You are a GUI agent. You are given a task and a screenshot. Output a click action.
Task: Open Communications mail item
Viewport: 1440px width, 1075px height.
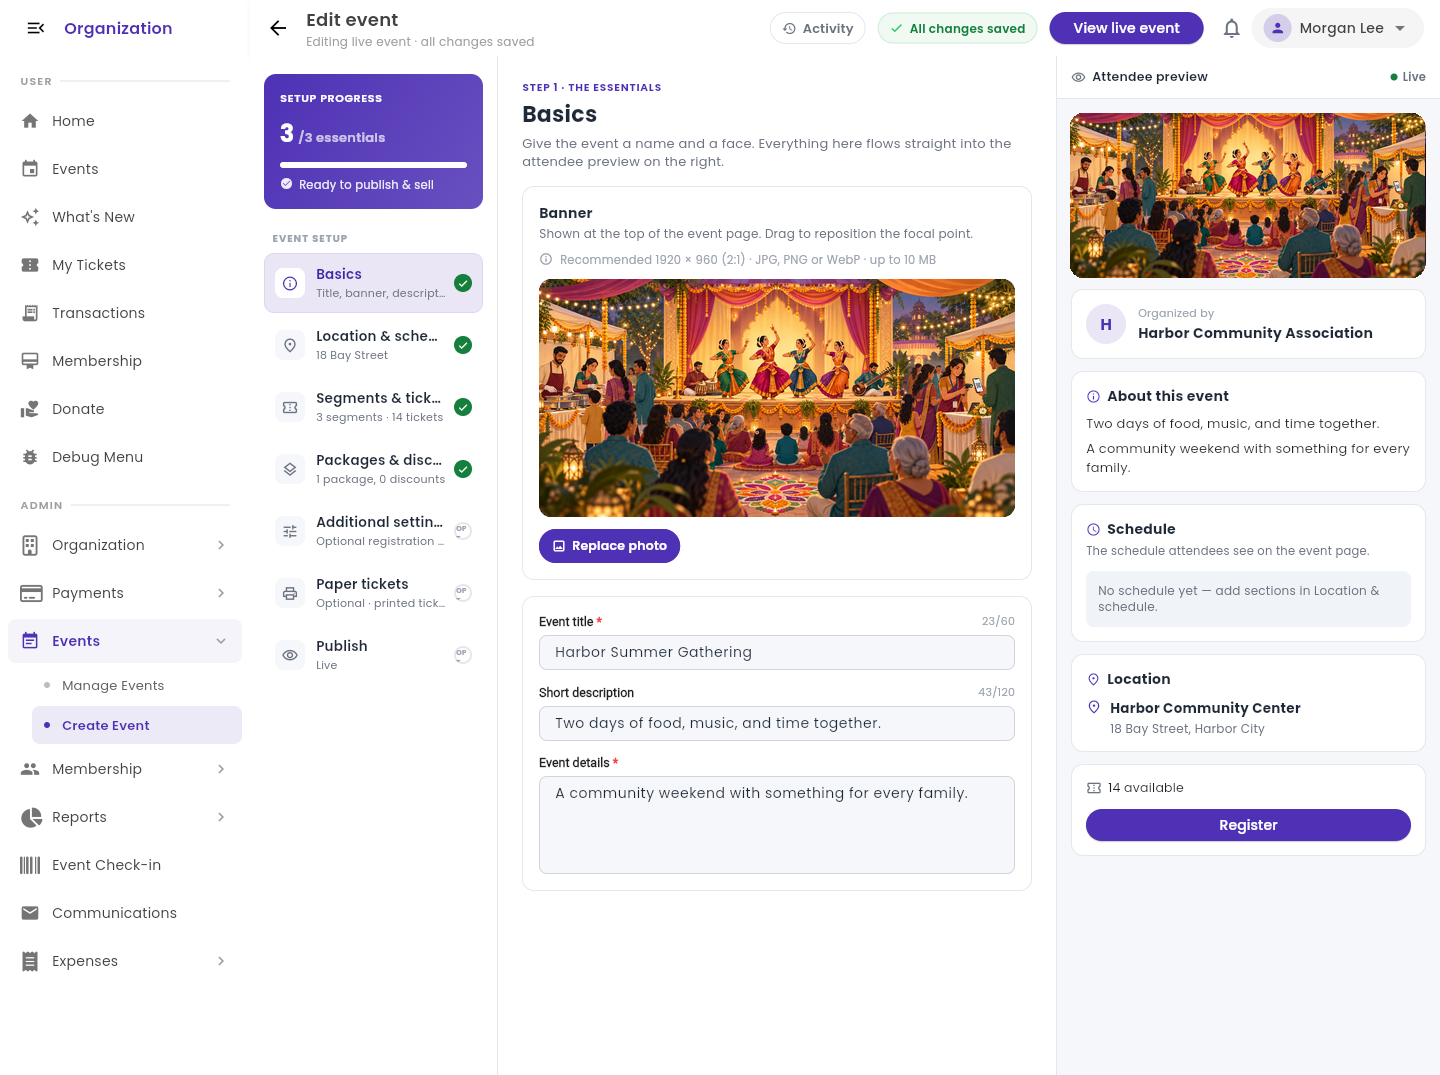coord(125,913)
